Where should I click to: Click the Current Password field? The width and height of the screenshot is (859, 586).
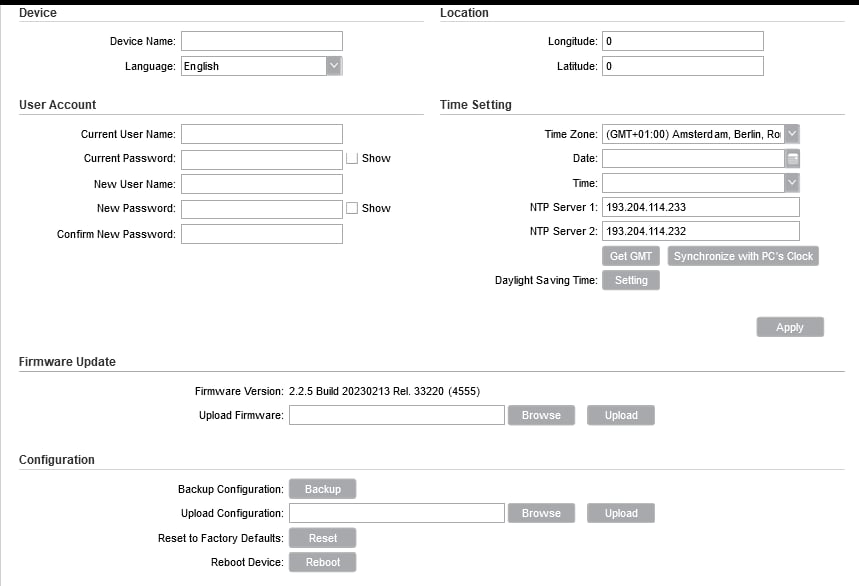262,160
